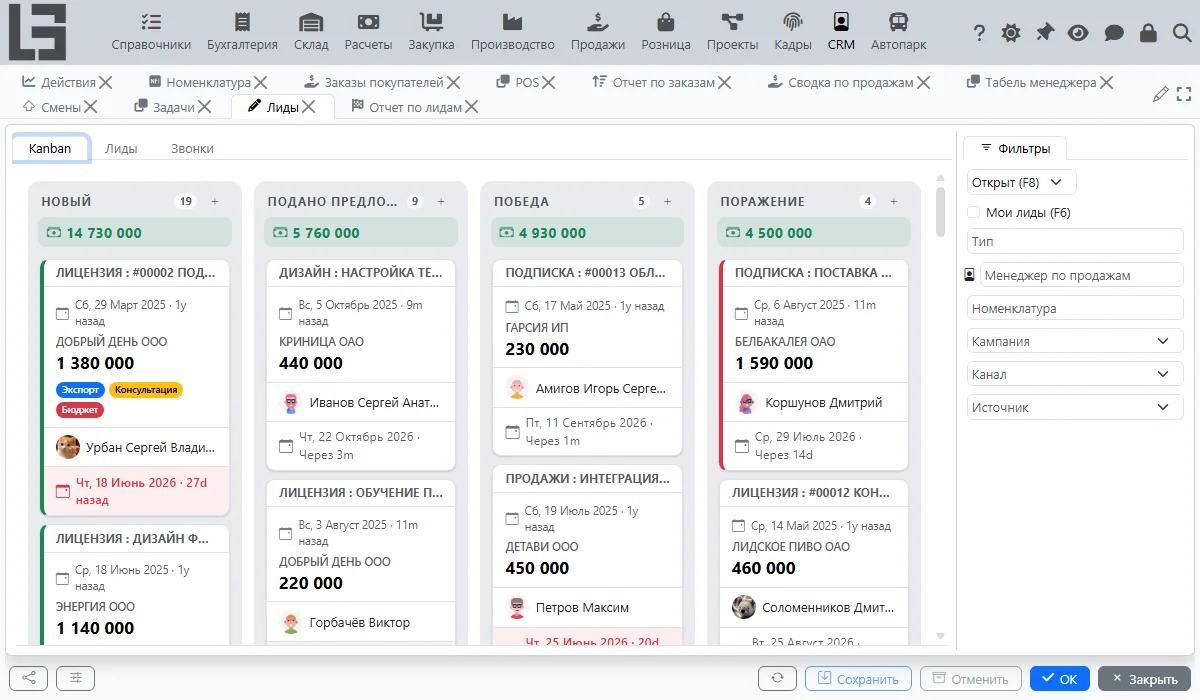Close the POS tab
Image resolution: width=1200 pixels, height=700 pixels.
pyautogui.click(x=551, y=82)
